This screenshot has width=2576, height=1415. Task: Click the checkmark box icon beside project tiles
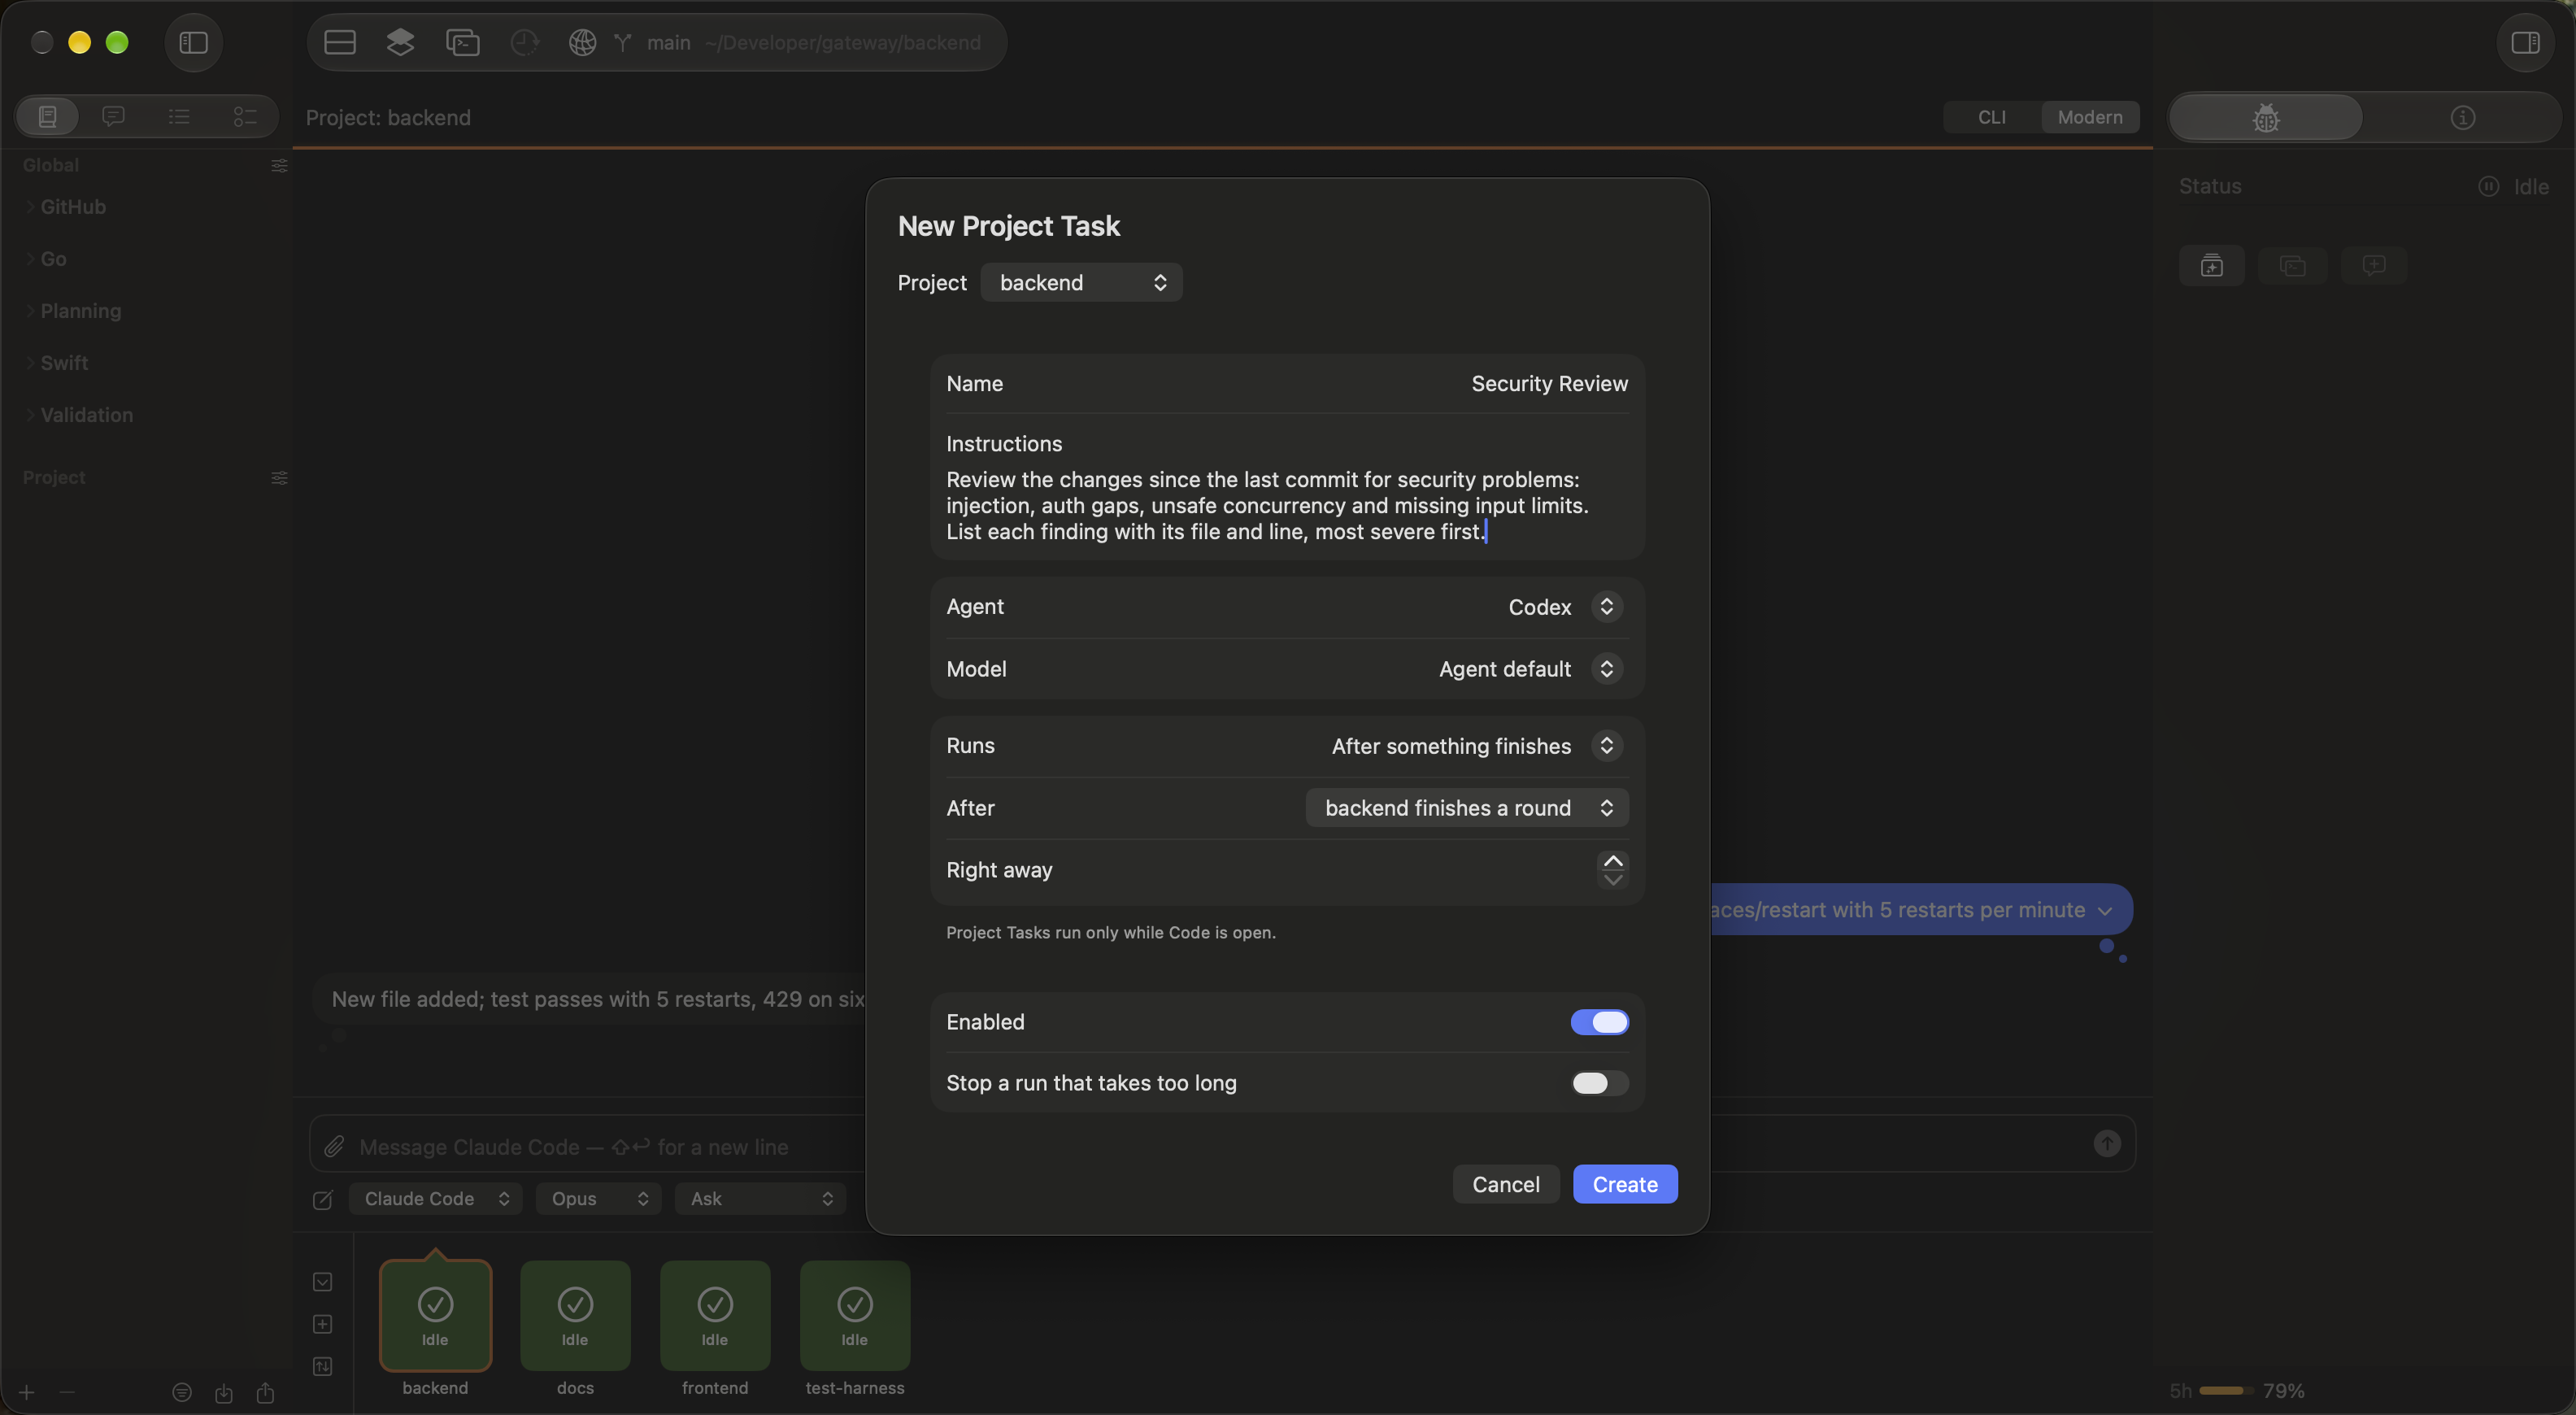click(x=322, y=1282)
